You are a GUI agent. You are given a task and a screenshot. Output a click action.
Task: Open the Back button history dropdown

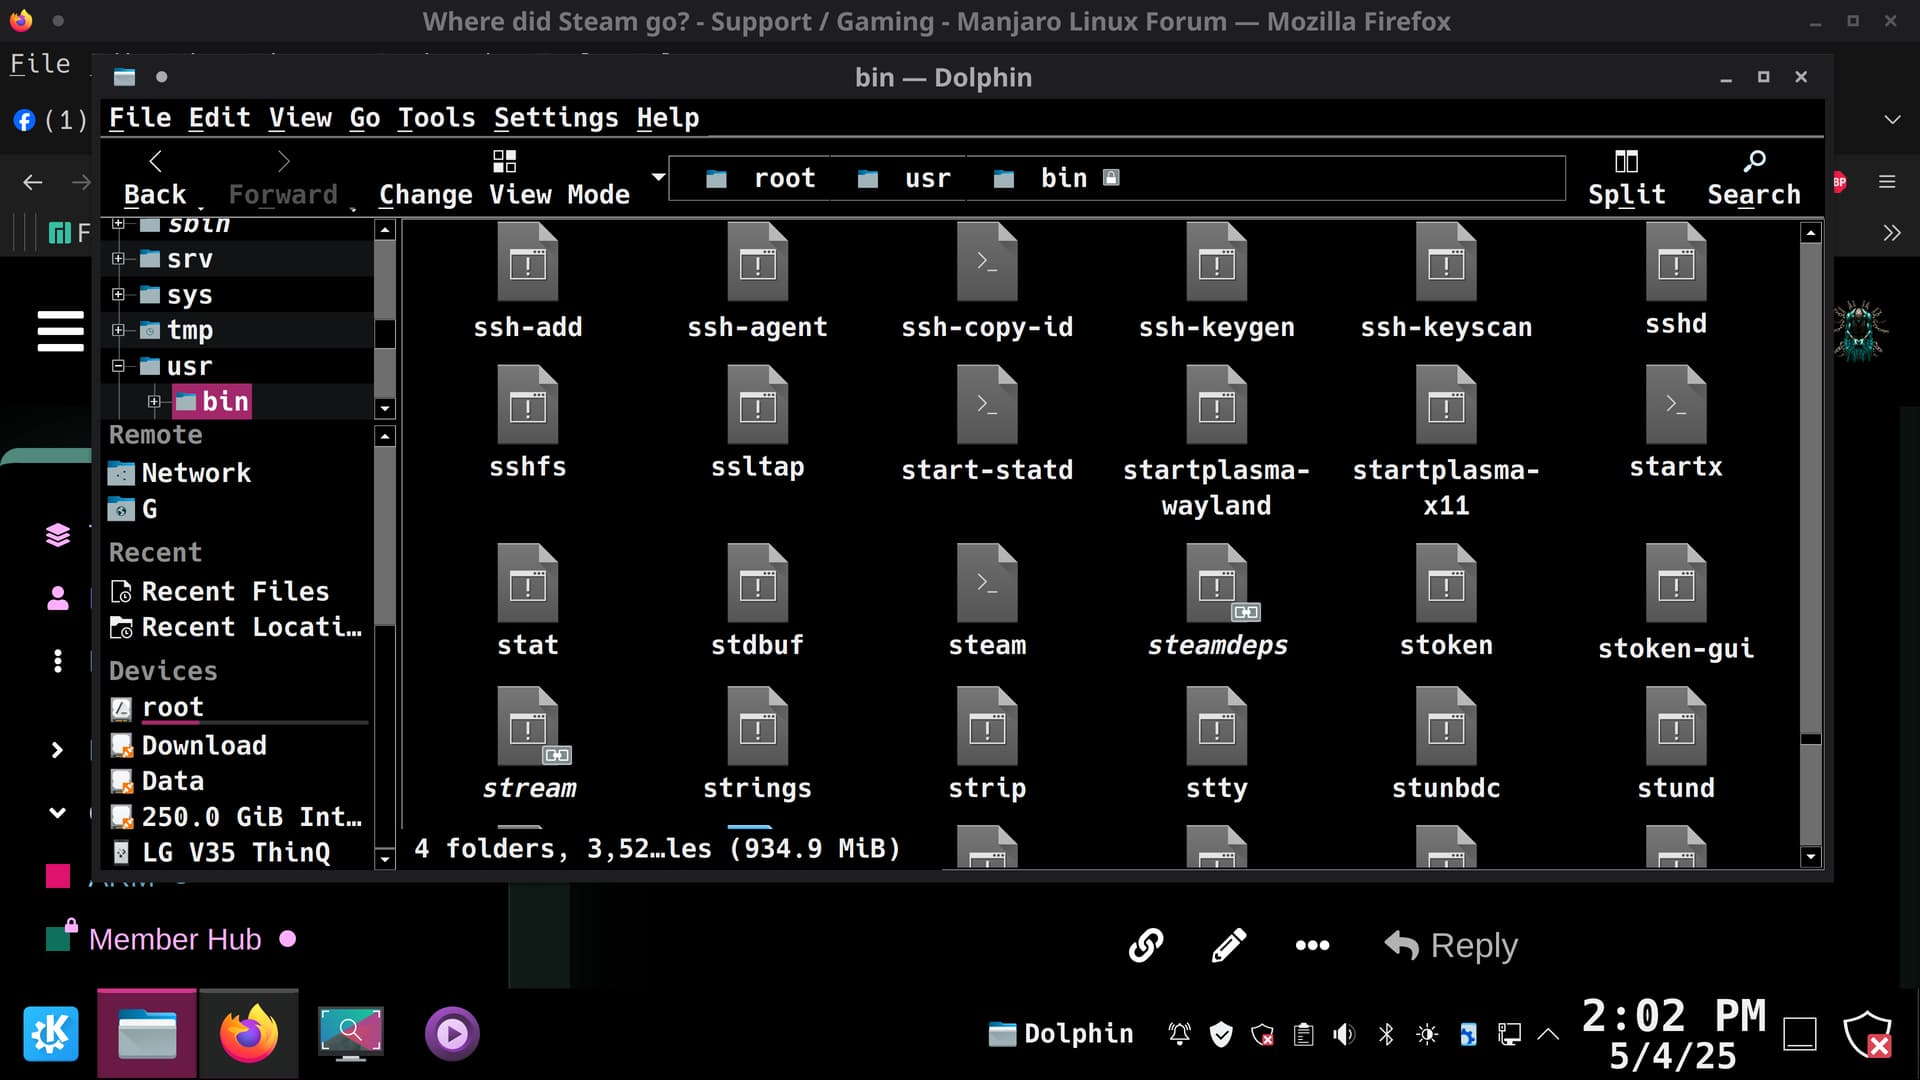200,208
